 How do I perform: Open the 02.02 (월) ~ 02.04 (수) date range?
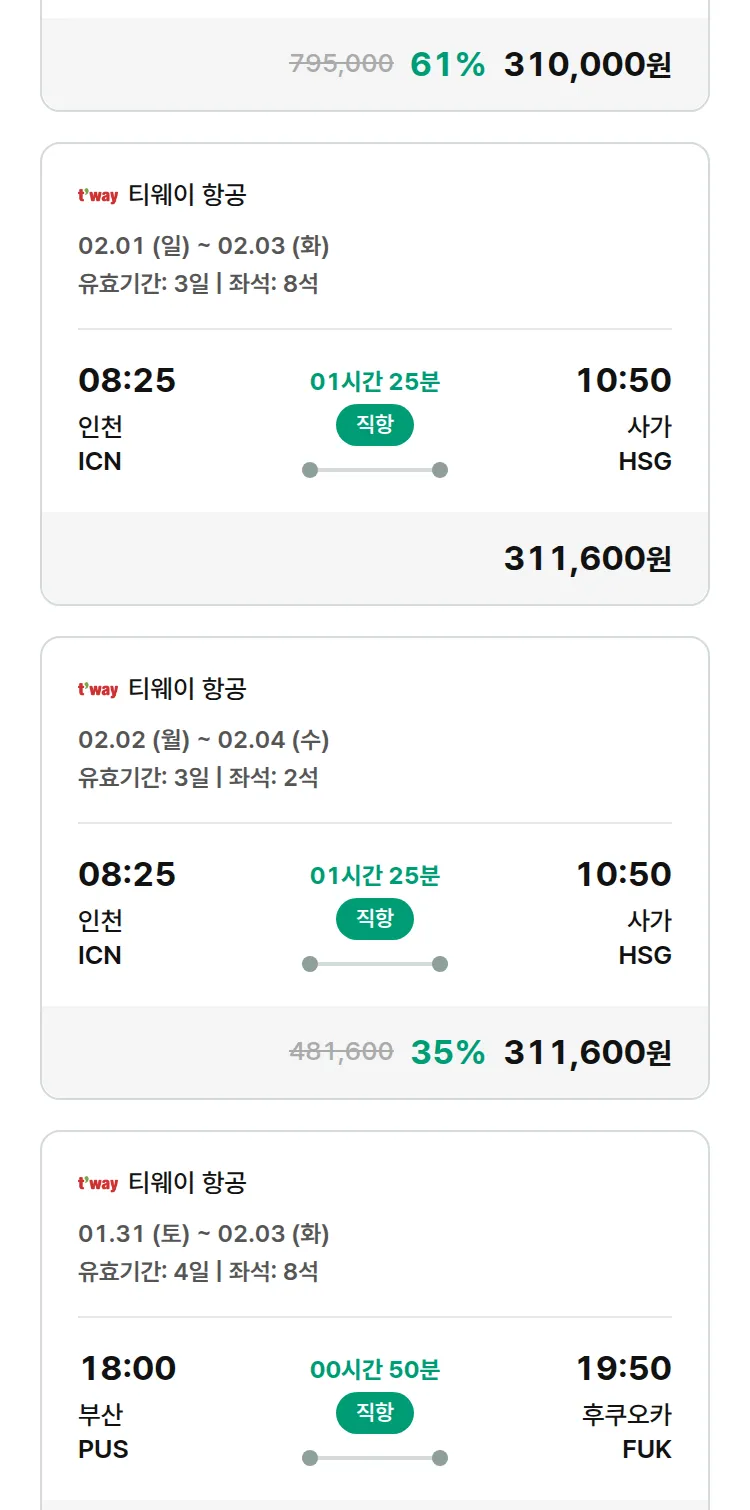pos(204,740)
